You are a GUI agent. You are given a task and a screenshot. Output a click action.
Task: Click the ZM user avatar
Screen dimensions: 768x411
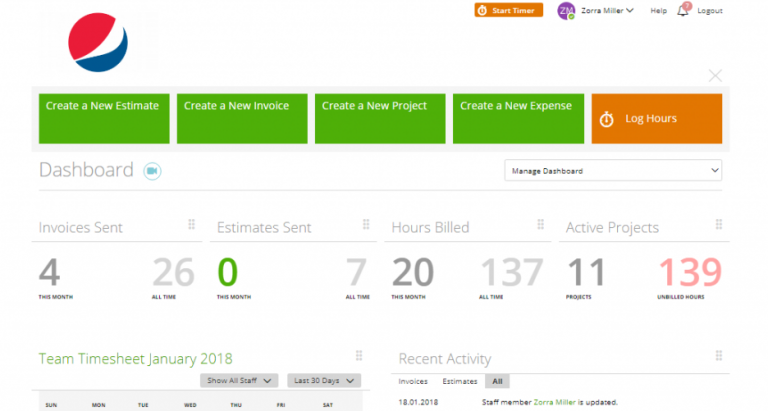[x=566, y=10]
